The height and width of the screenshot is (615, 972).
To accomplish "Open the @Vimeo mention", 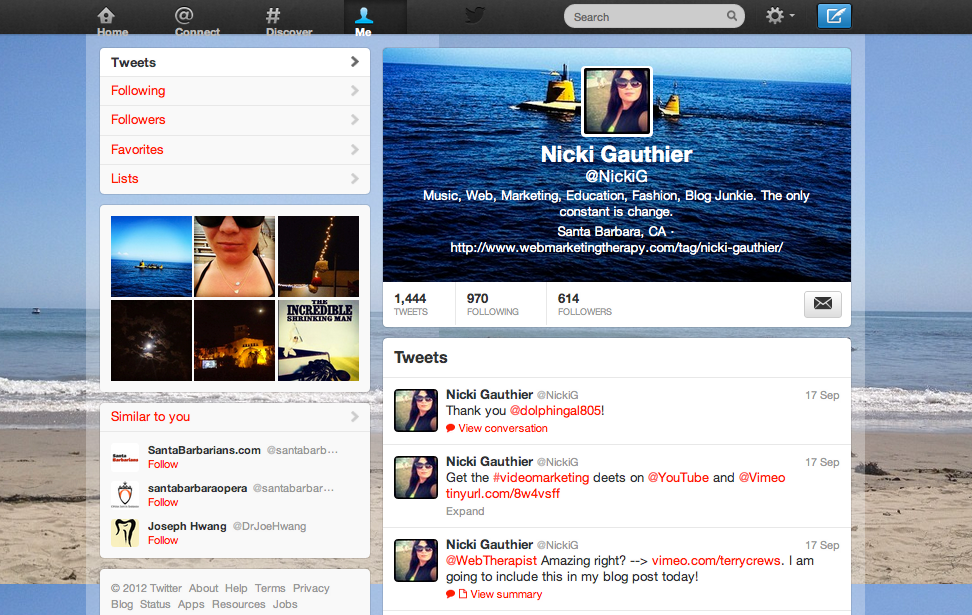I will (762, 478).
